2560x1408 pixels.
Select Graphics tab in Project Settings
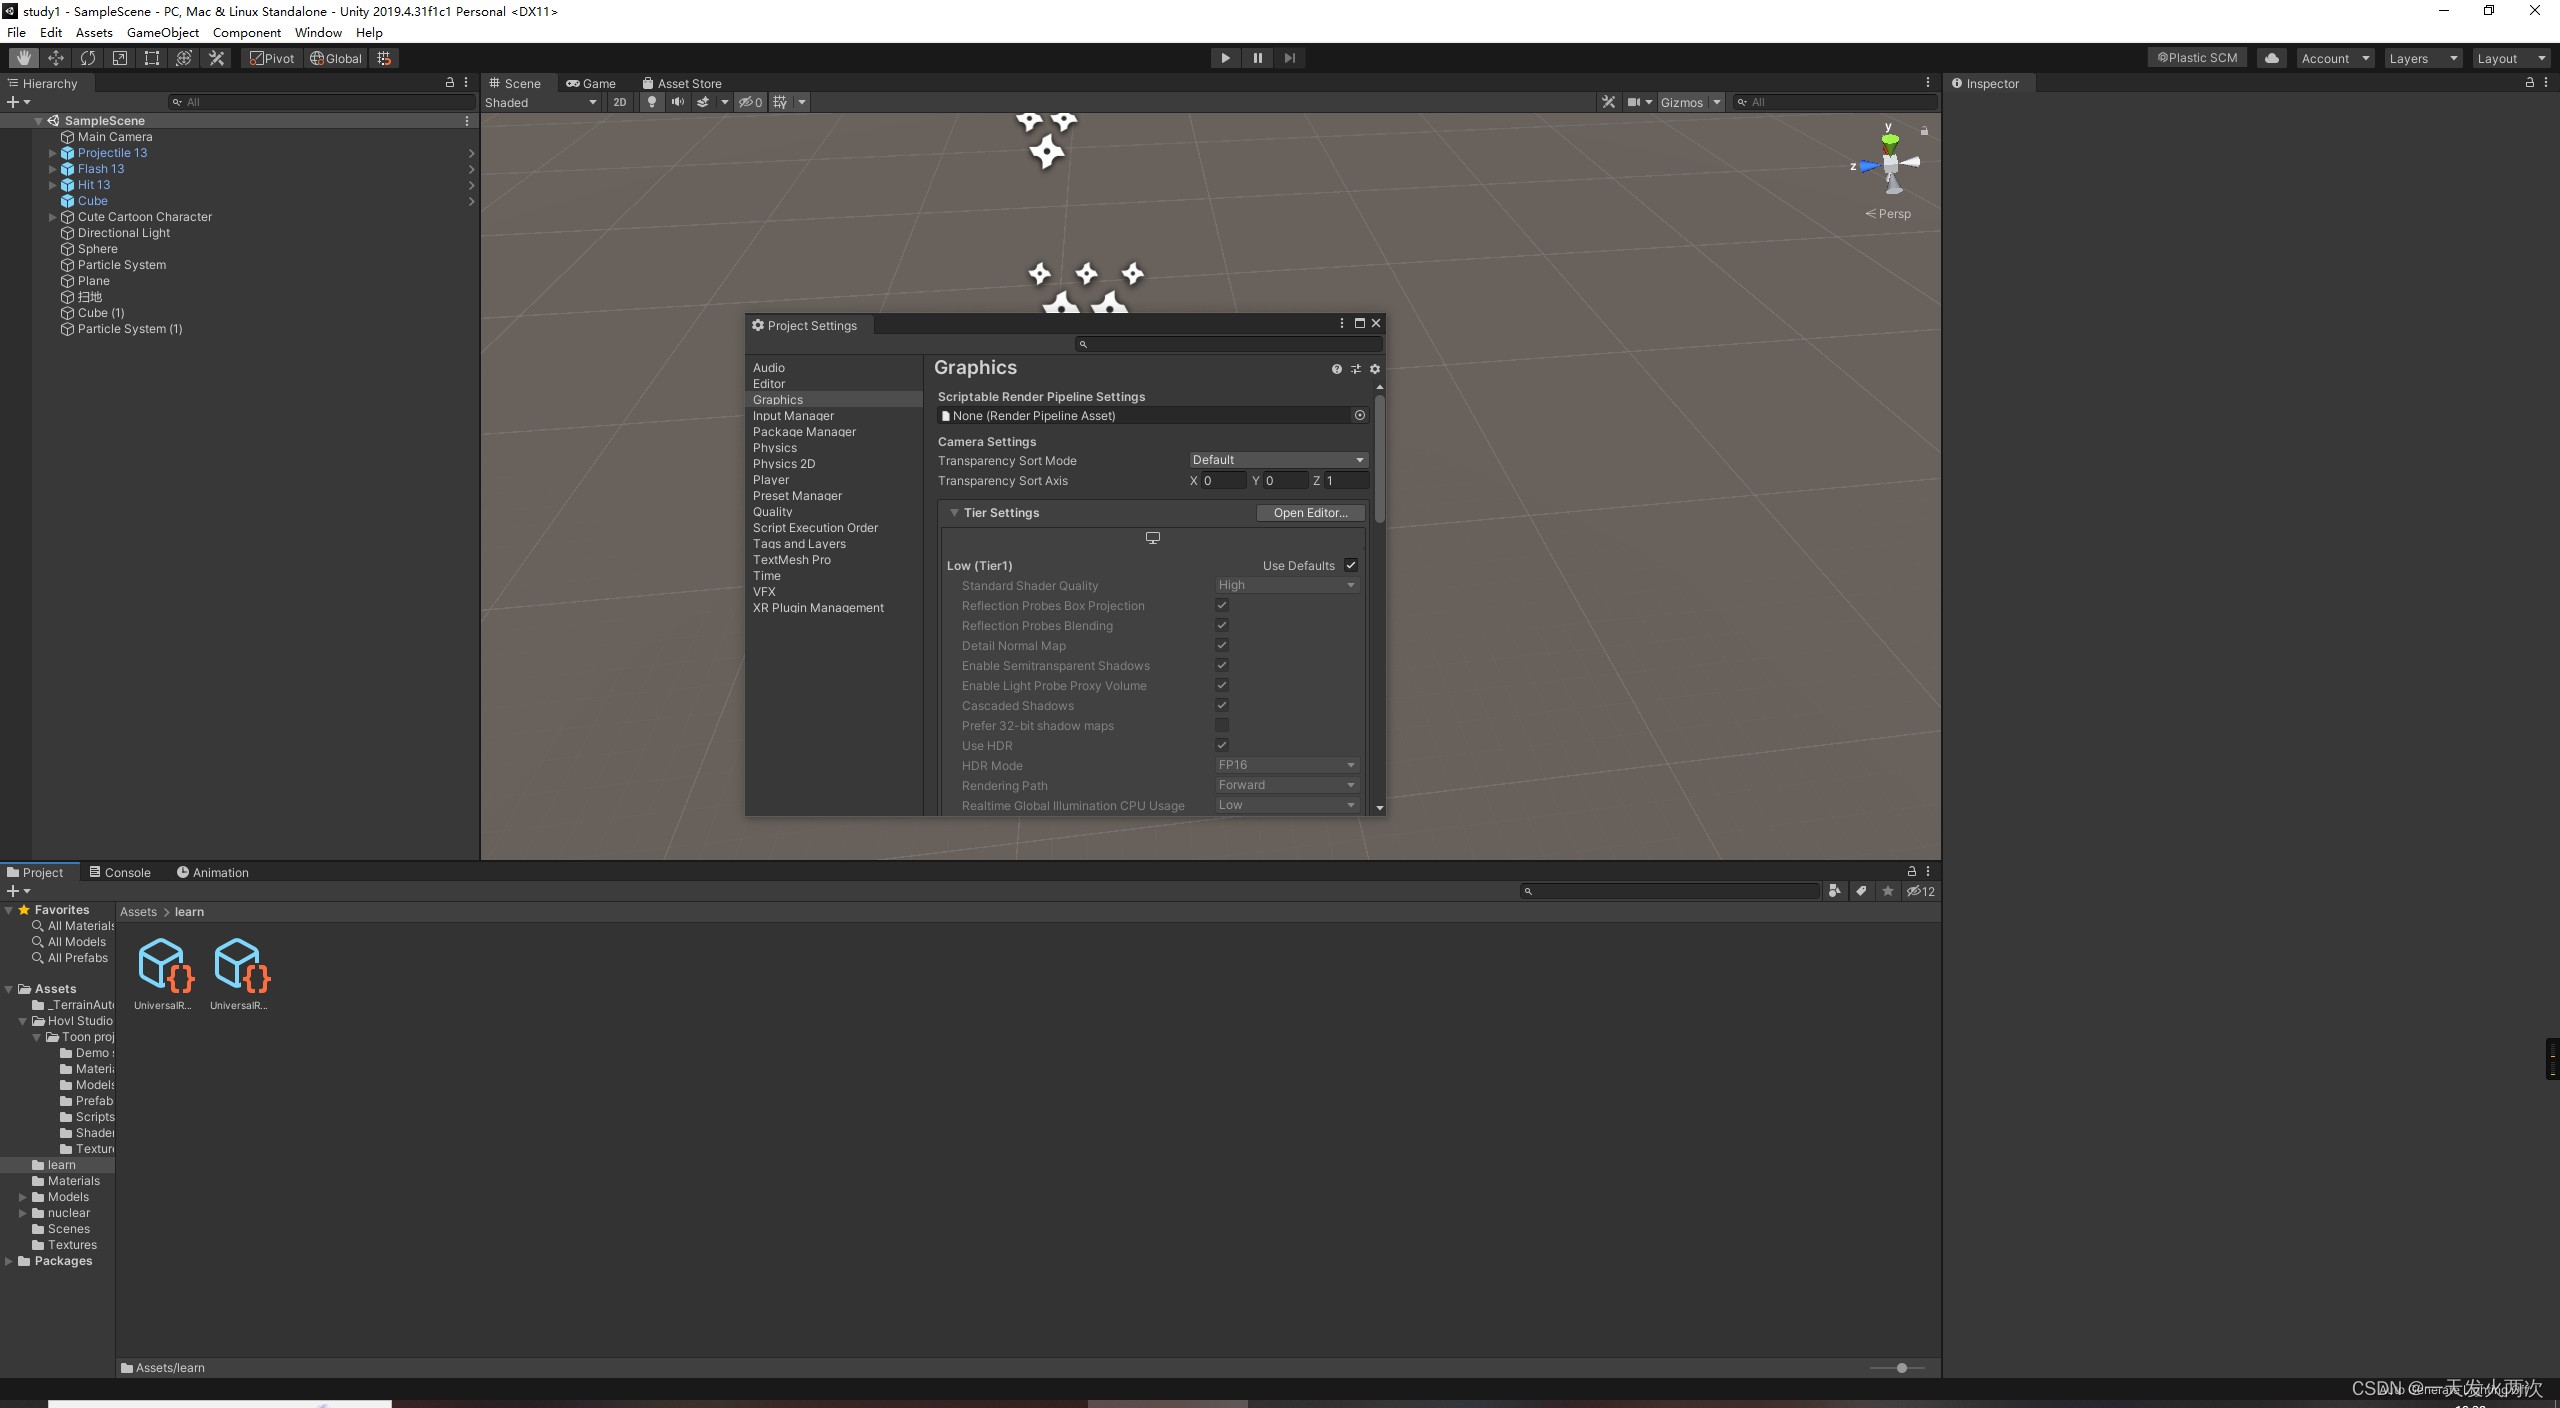pos(776,399)
